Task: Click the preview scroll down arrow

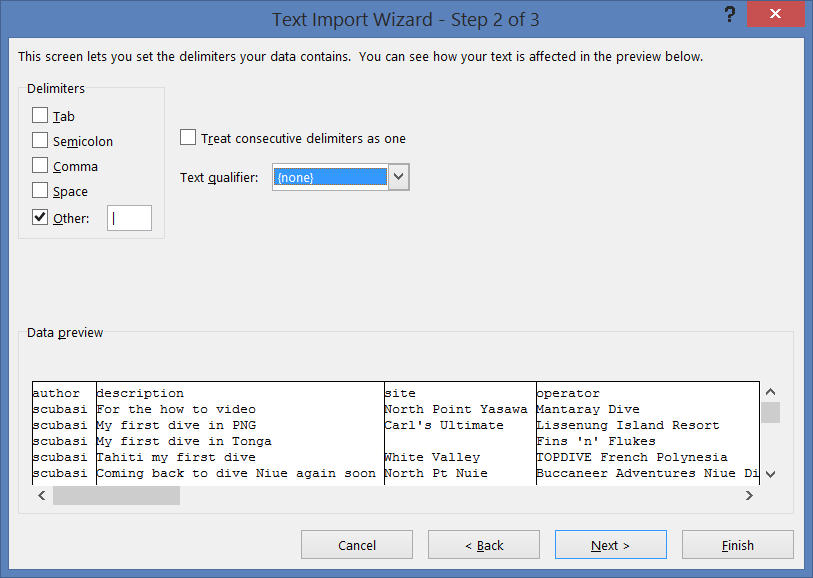Action: tap(770, 474)
